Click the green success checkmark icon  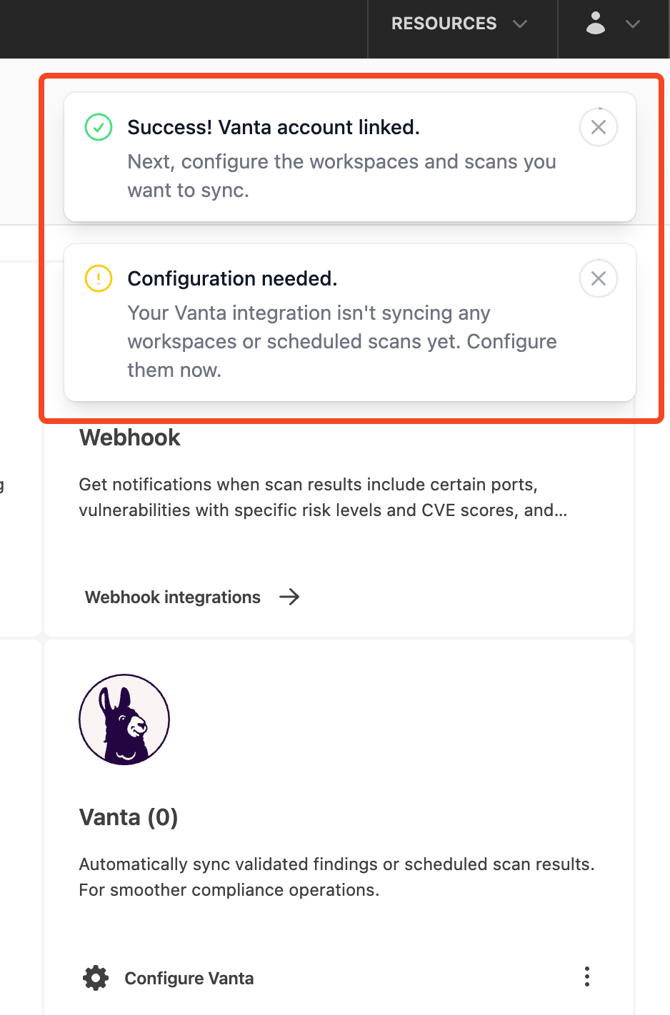tap(98, 127)
